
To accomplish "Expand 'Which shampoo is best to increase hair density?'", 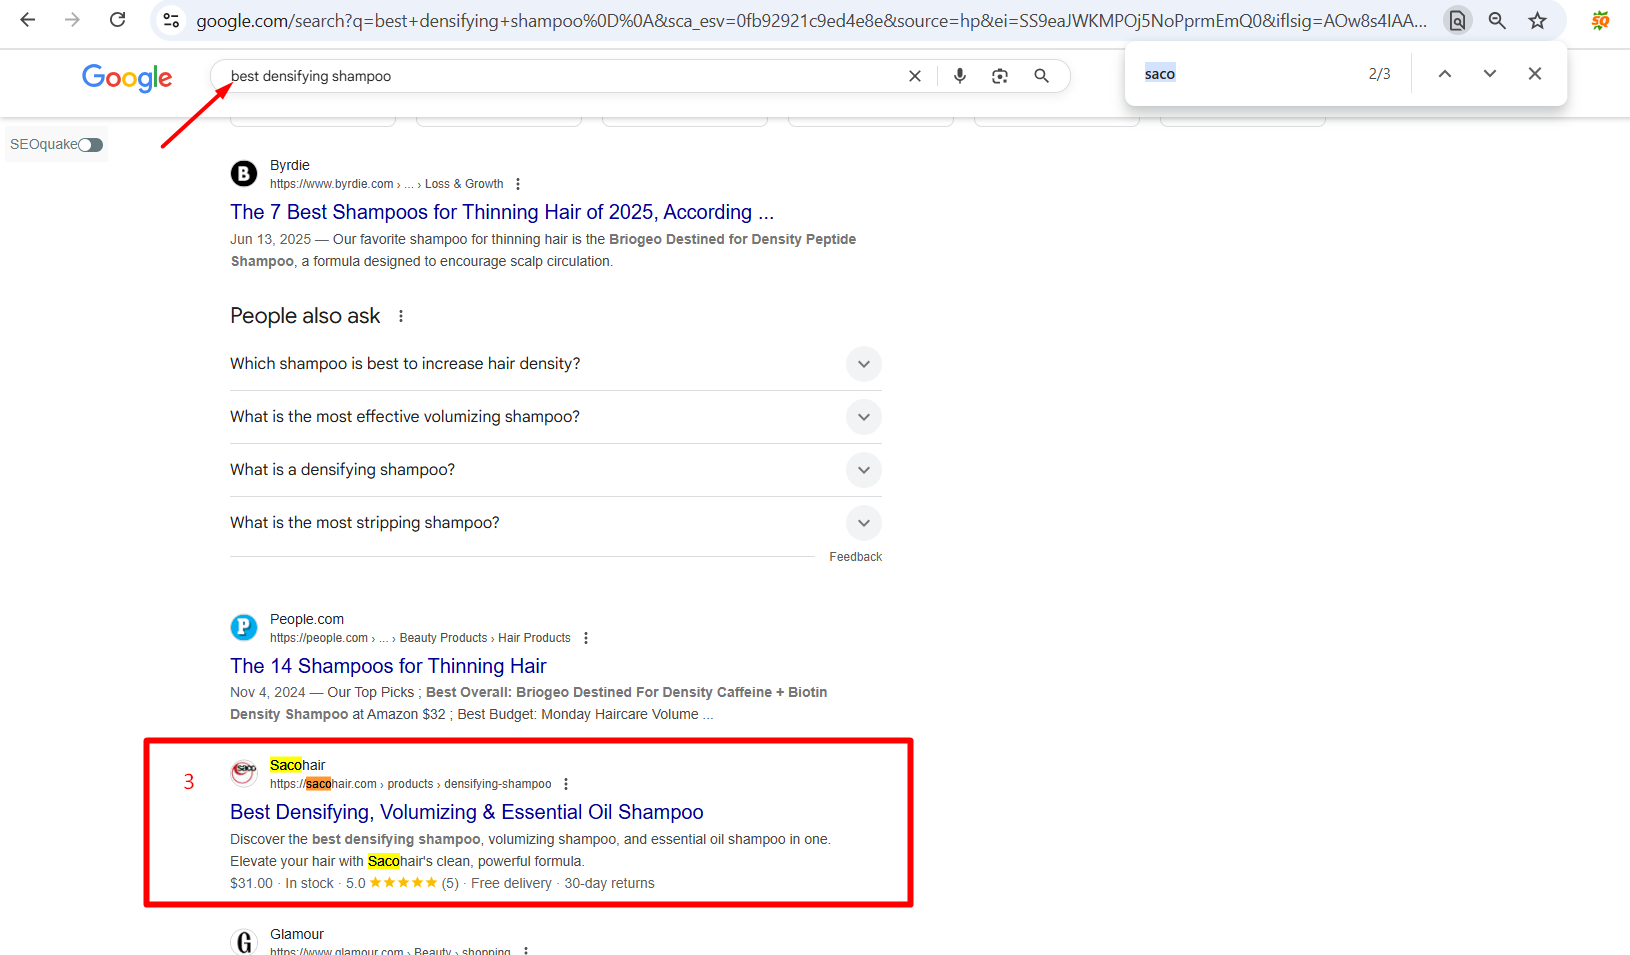I will (x=863, y=364).
